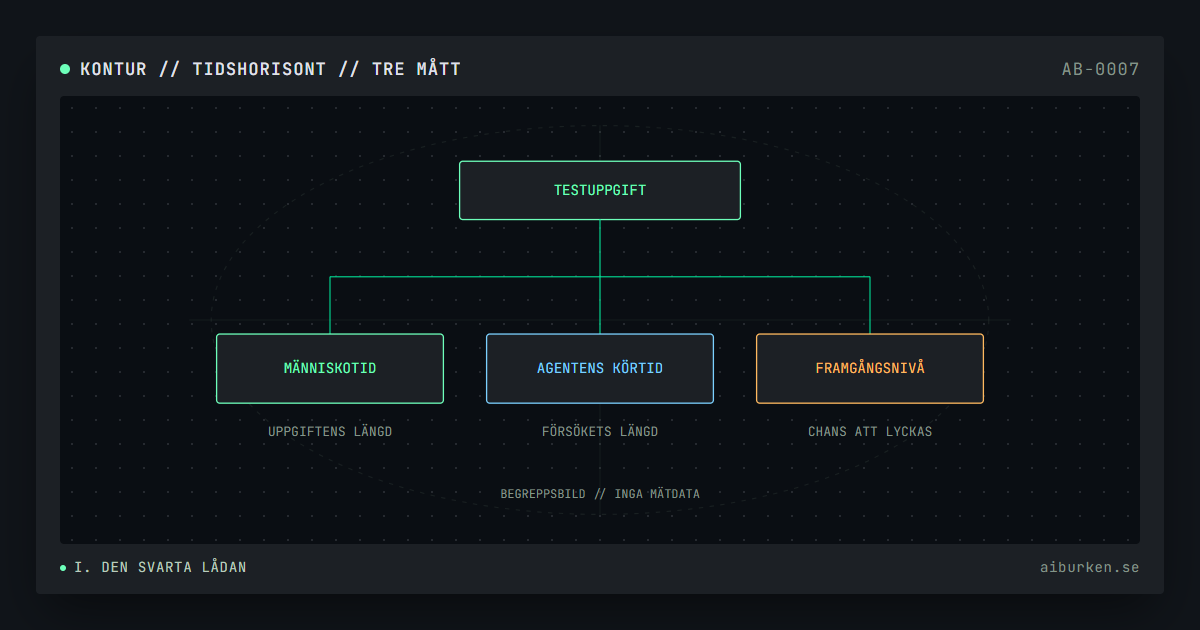Image resolution: width=1200 pixels, height=630 pixels.
Task: Open the aiburken.se link
Action: click(x=1089, y=567)
